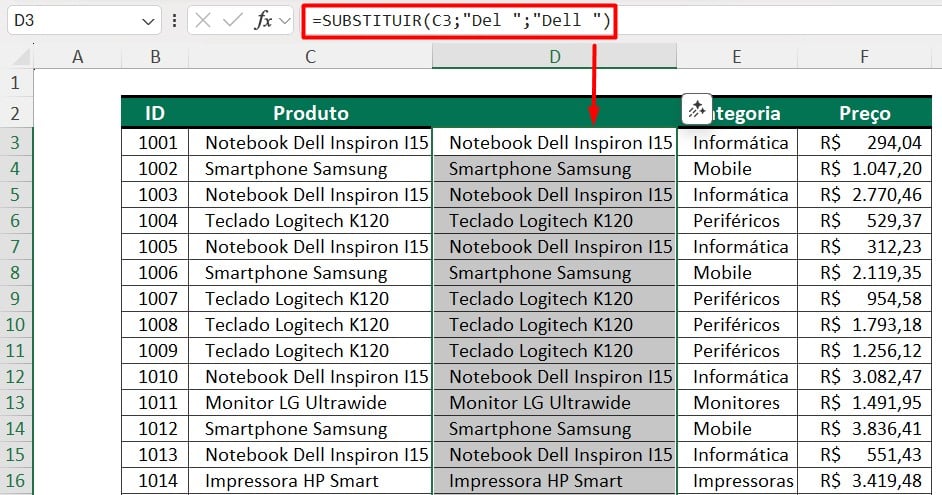This screenshot has width=942, height=495.
Task: Expand the function dropdown next to fx
Action: pyautogui.click(x=285, y=22)
